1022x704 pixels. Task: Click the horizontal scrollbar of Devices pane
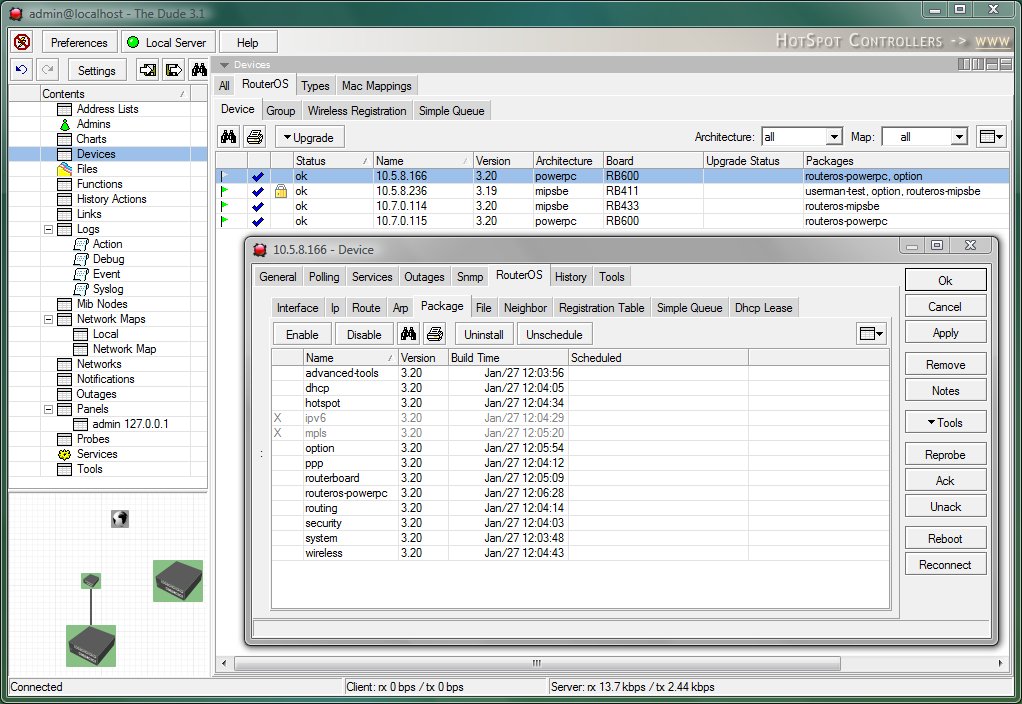537,663
